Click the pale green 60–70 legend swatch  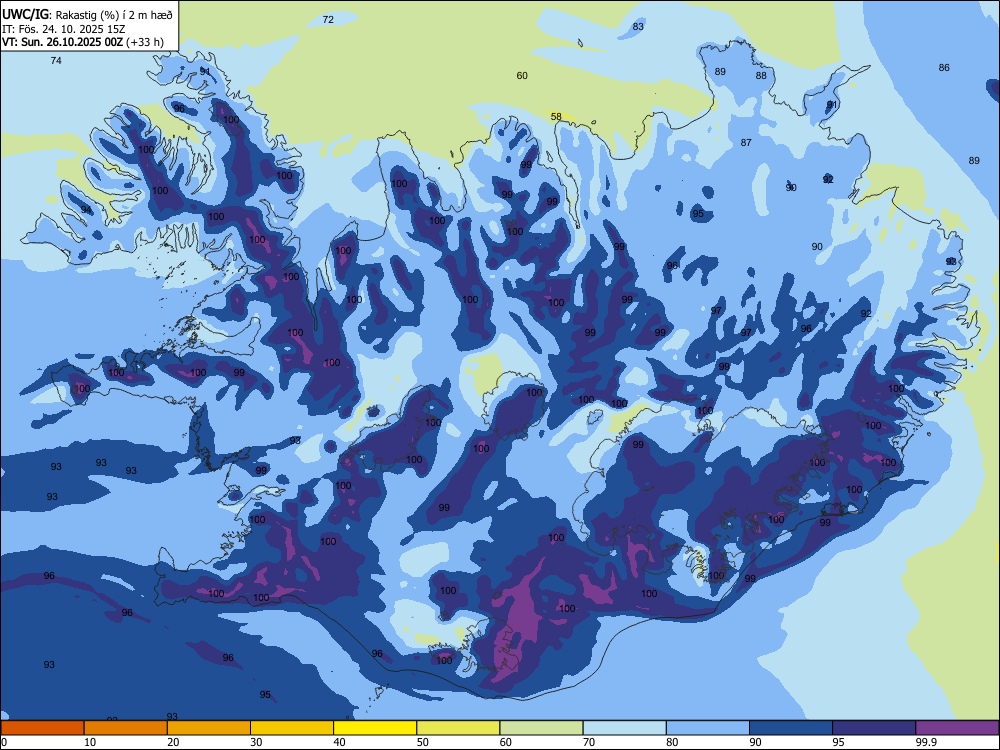[x=541, y=728]
